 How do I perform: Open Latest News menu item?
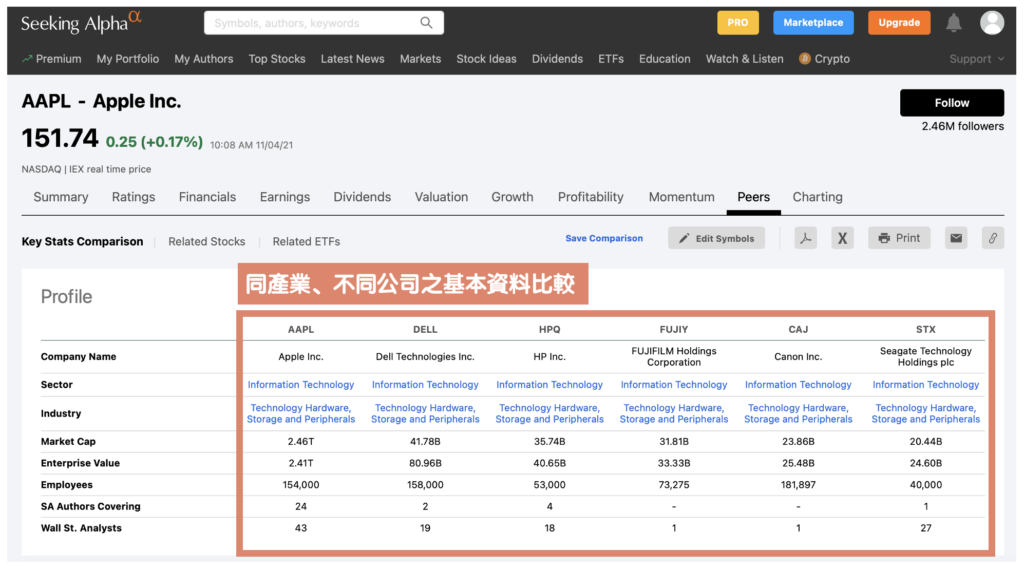tap(353, 59)
